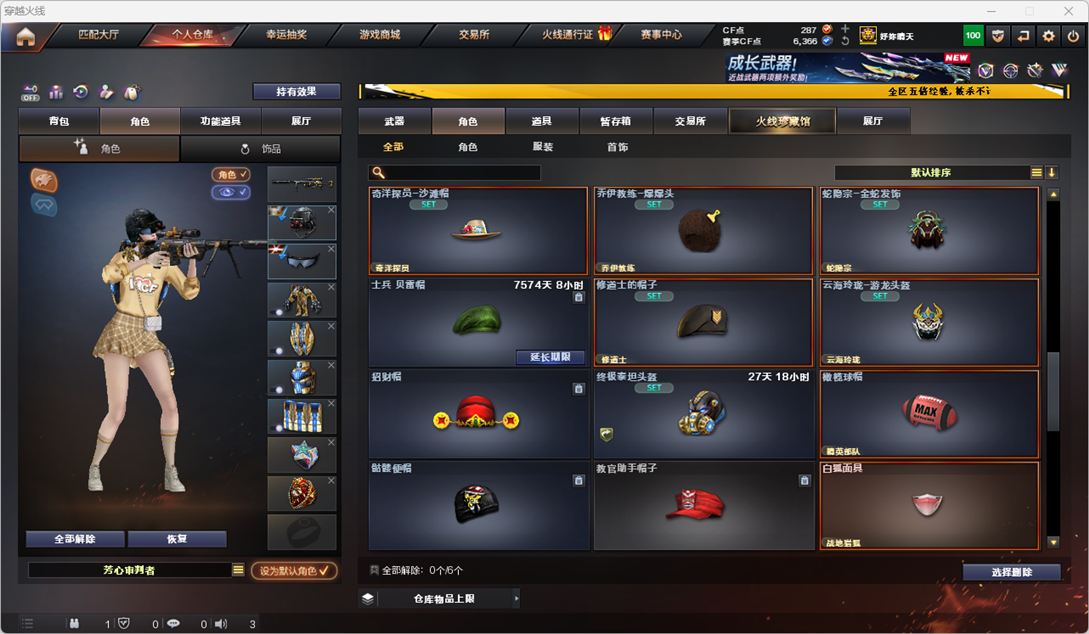Click the home icon in top bar
1089x634 pixels.
click(26, 37)
